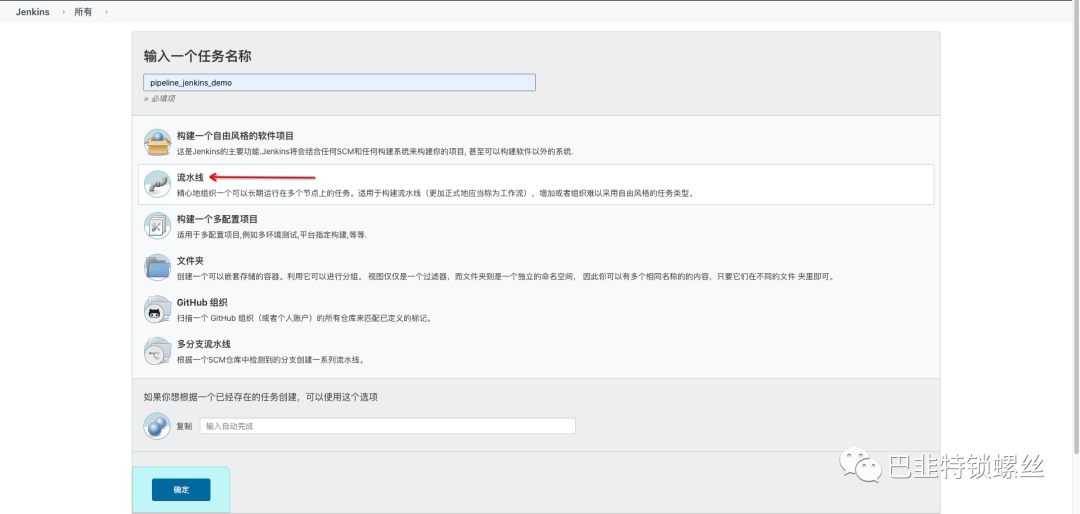Select the 文件夹 item title
This screenshot has height=514, width=1080.
click(190, 260)
